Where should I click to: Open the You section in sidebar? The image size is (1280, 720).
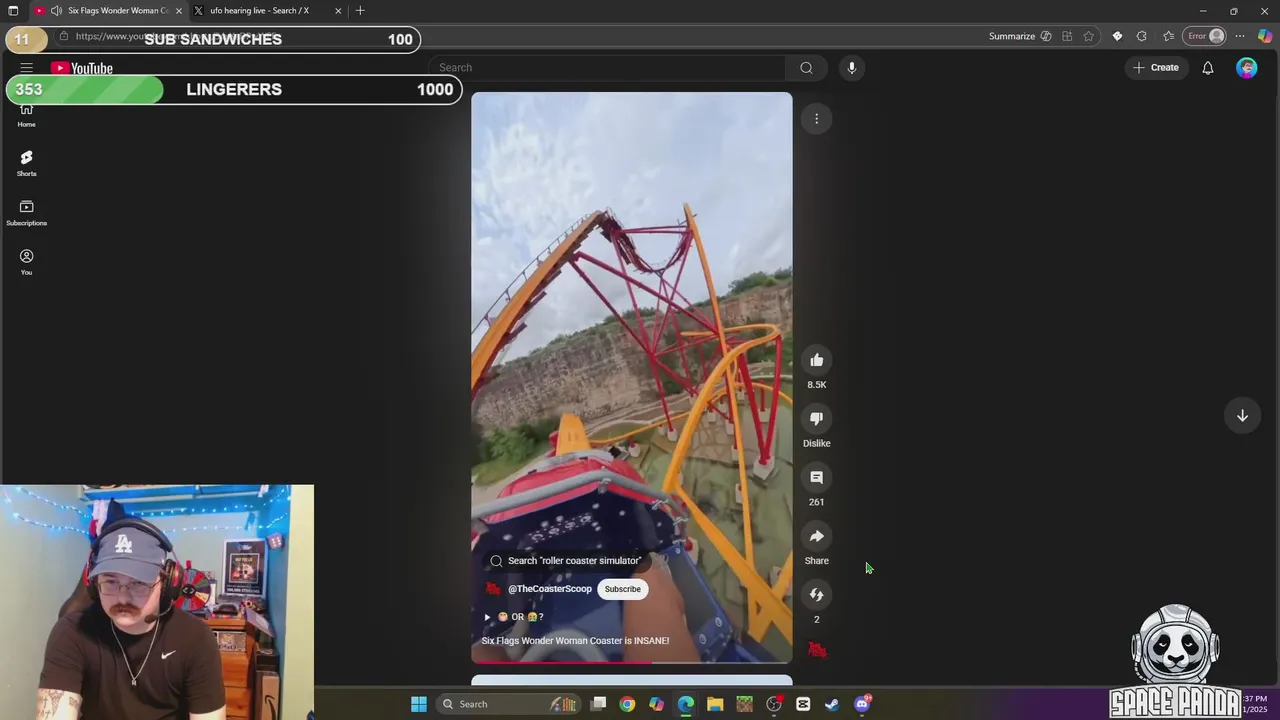pos(26,262)
